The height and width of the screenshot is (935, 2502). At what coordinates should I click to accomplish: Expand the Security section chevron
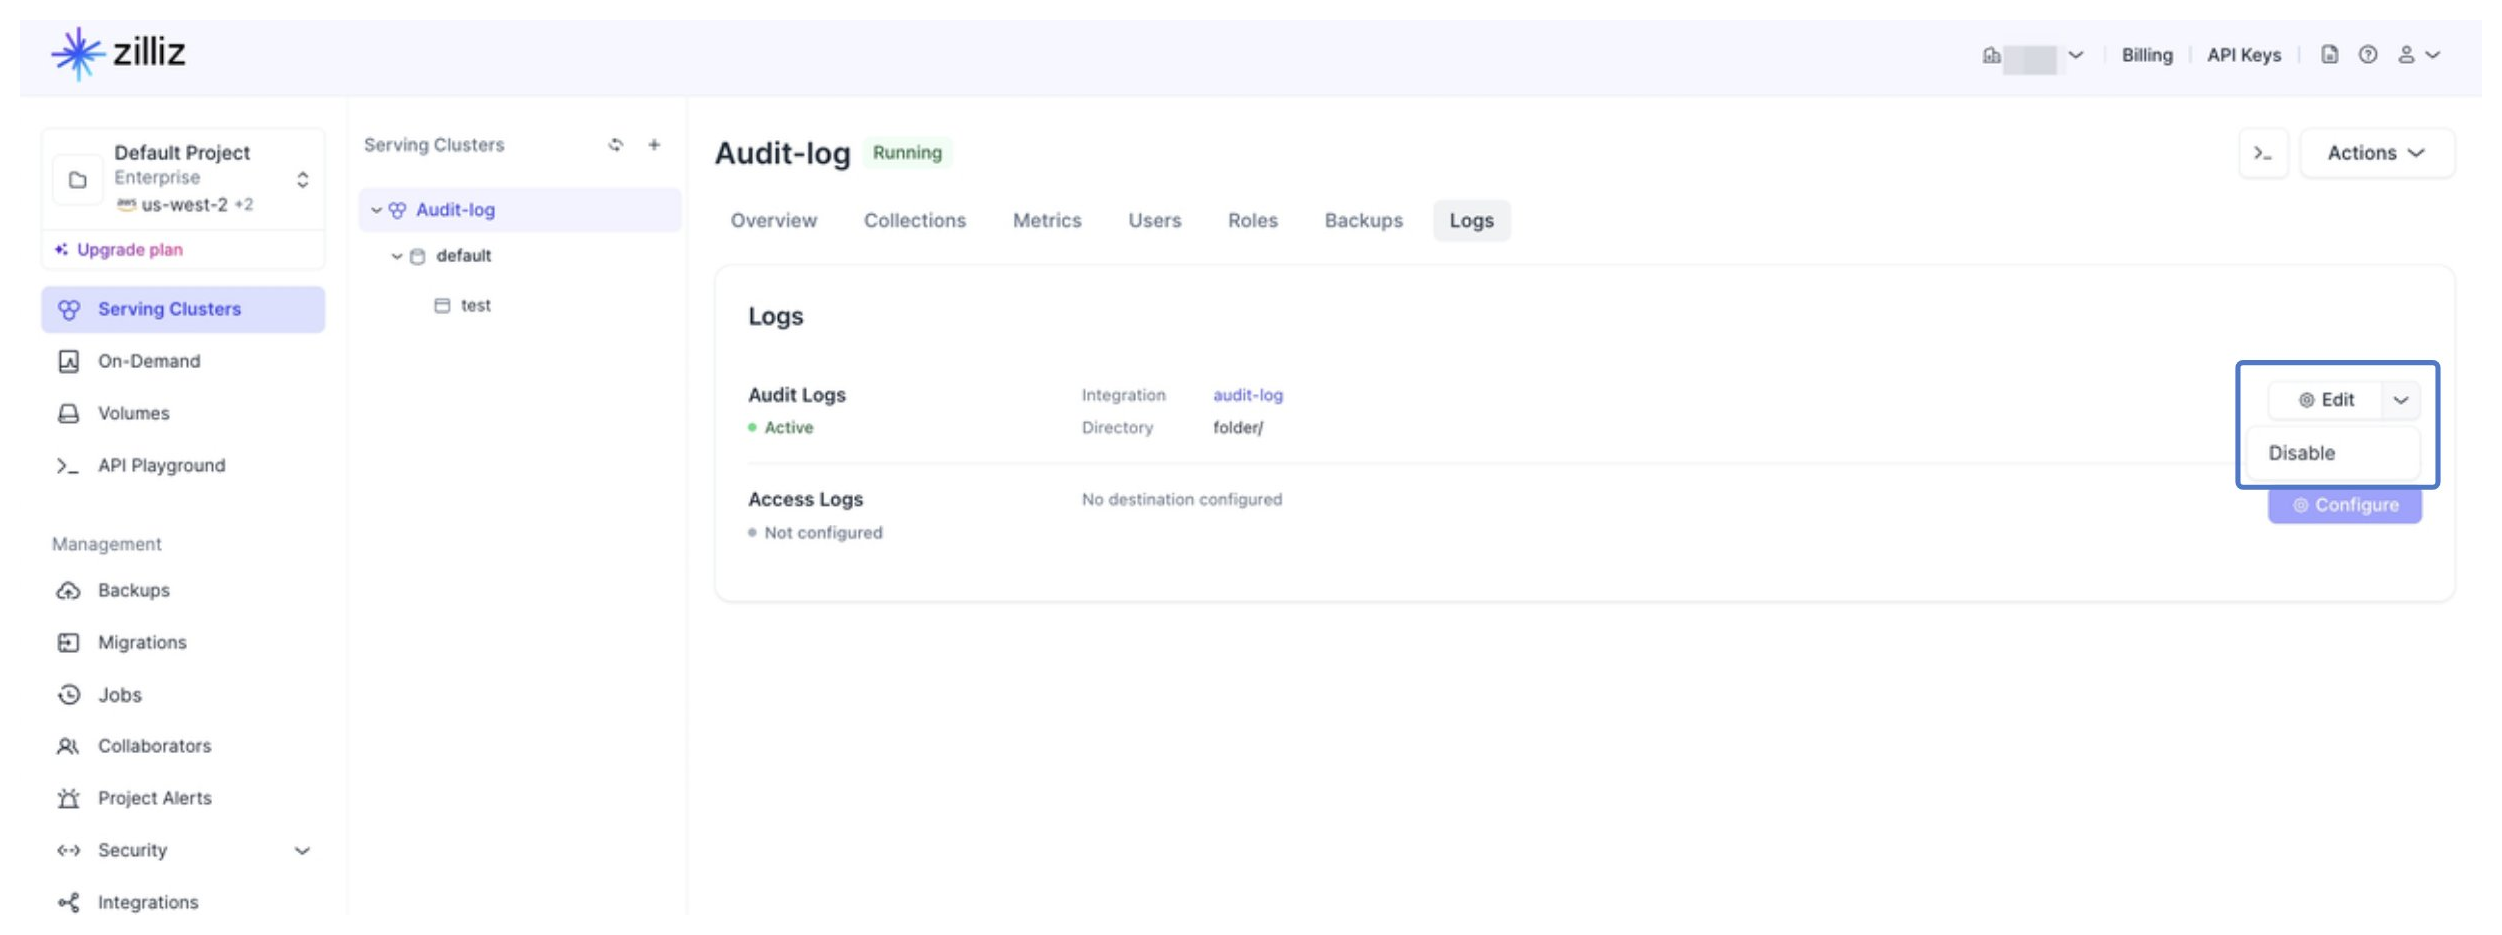pos(302,850)
